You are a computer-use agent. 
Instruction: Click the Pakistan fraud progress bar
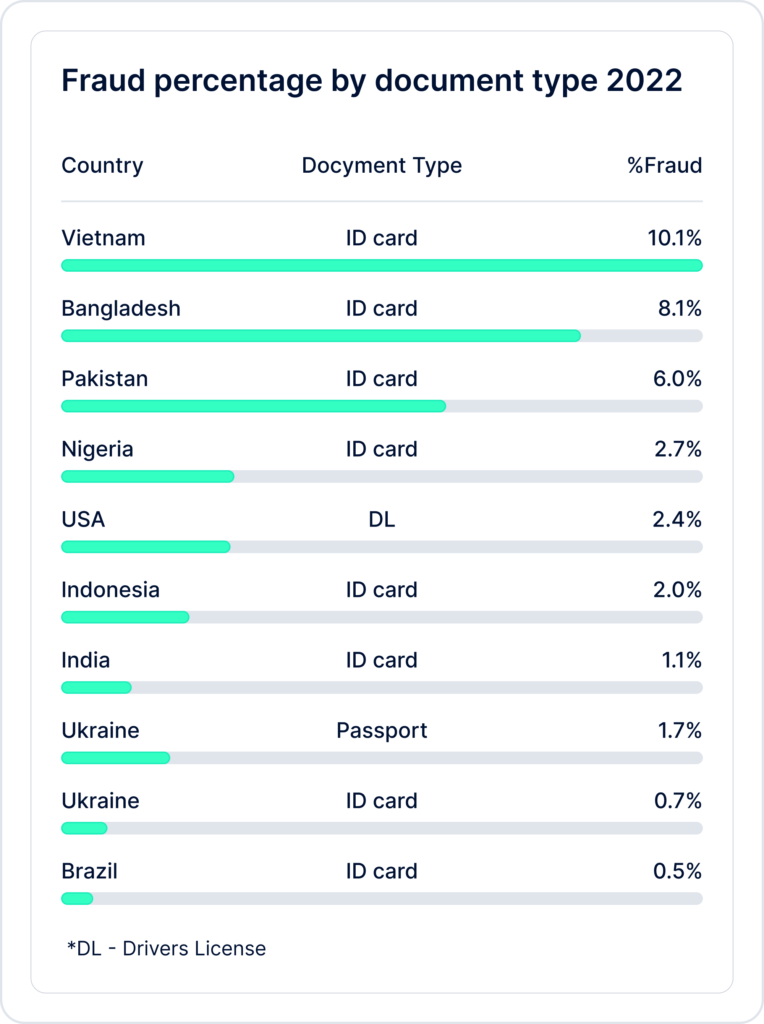pyautogui.click(x=382, y=406)
